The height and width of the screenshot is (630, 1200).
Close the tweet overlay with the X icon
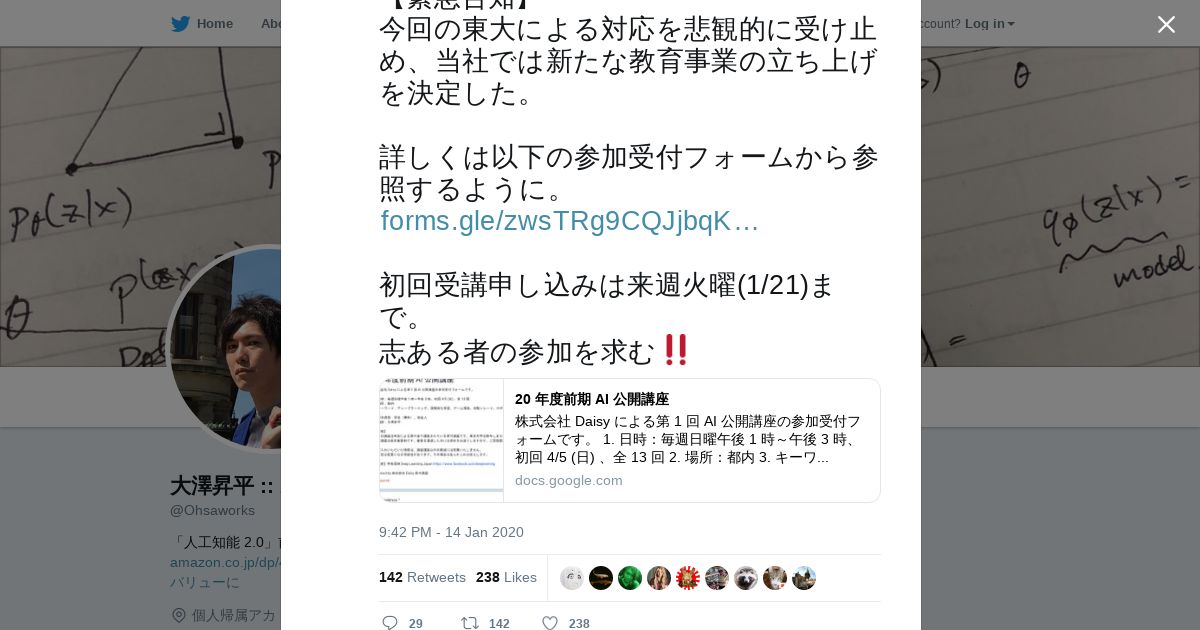point(1166,24)
